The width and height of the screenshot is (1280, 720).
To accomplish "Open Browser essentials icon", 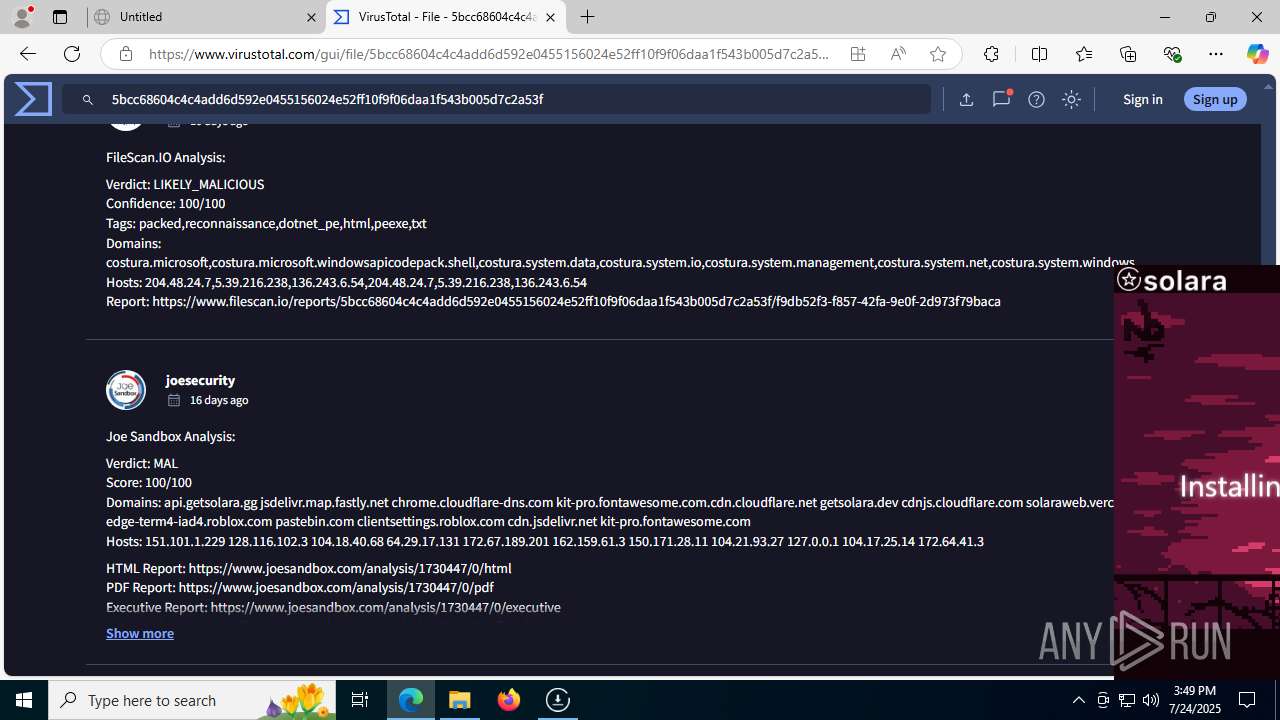I will tap(1172, 54).
